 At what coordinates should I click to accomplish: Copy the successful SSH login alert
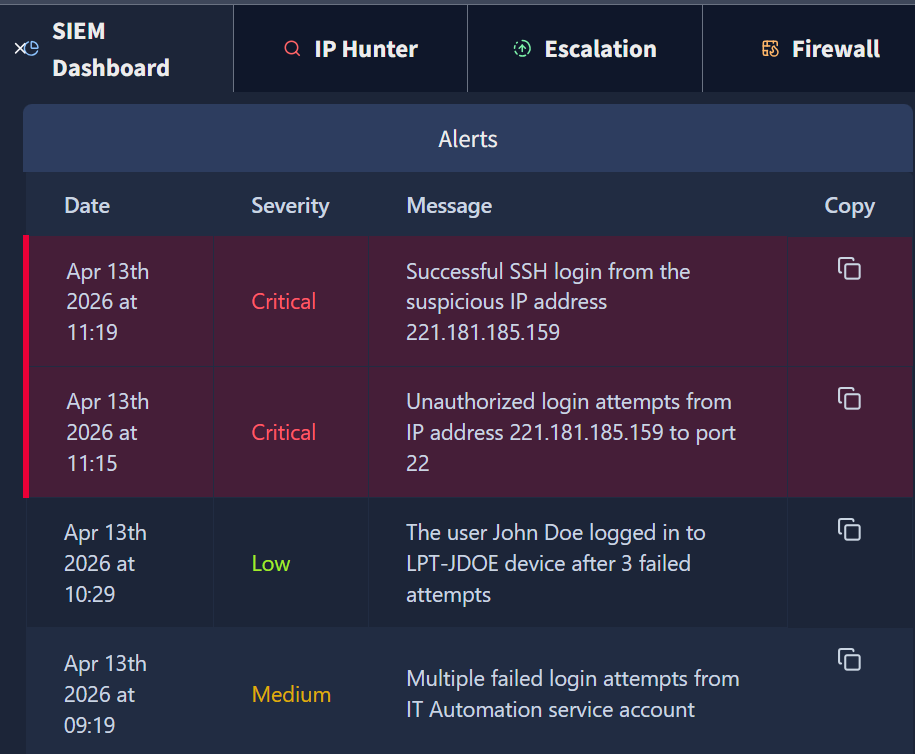[849, 268]
